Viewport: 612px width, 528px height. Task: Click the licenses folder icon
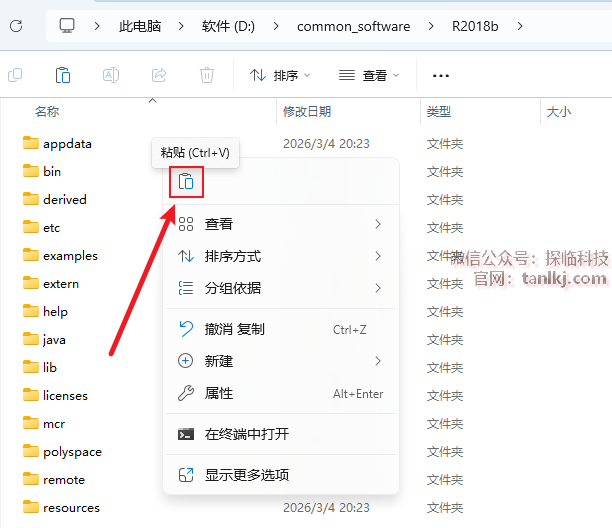pos(31,395)
